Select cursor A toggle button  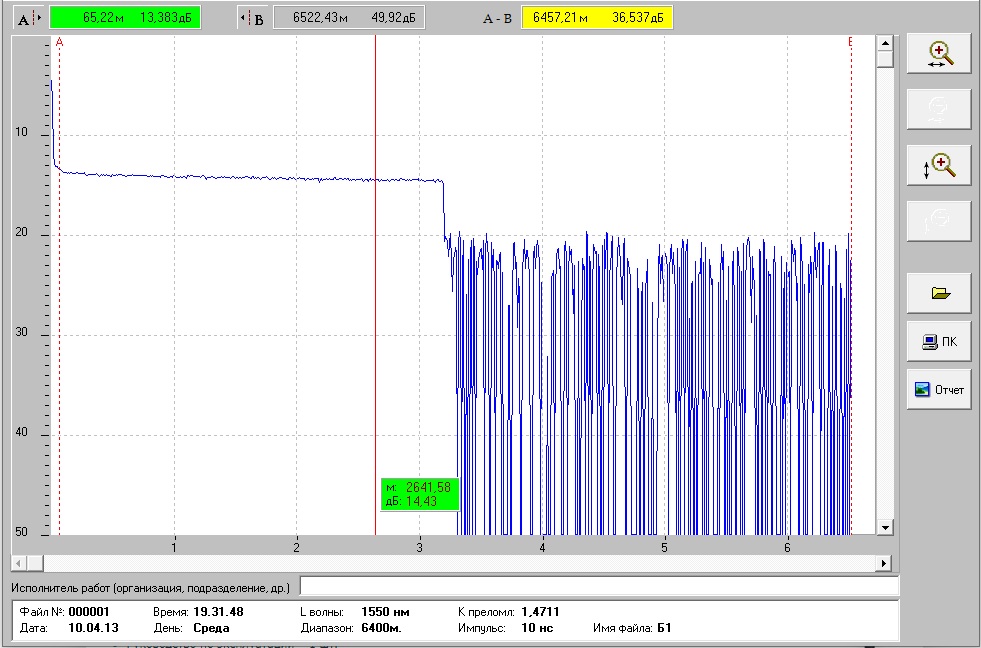[29, 18]
